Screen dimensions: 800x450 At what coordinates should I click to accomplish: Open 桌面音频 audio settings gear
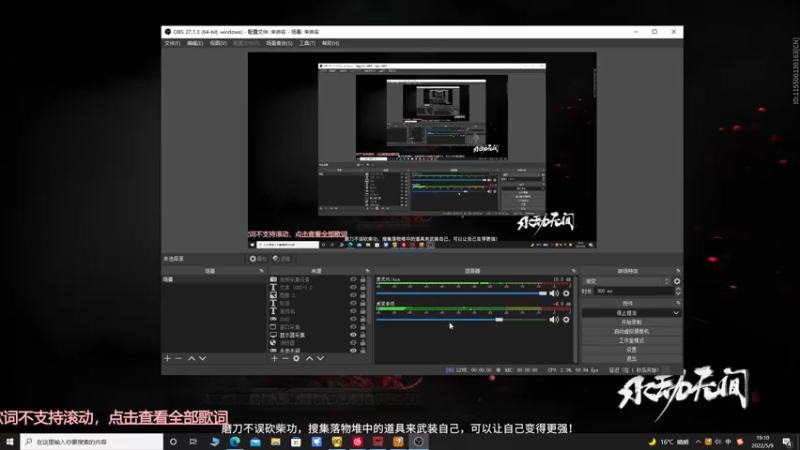pos(566,320)
